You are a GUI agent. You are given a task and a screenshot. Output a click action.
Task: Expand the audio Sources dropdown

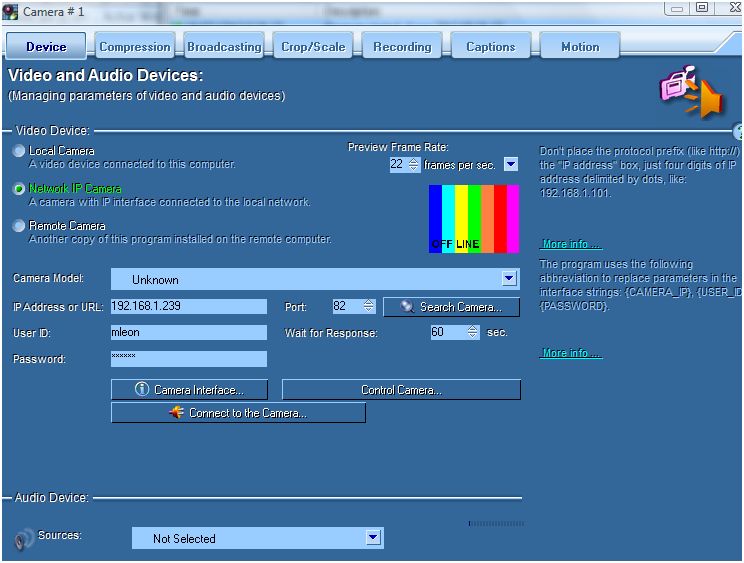click(373, 537)
